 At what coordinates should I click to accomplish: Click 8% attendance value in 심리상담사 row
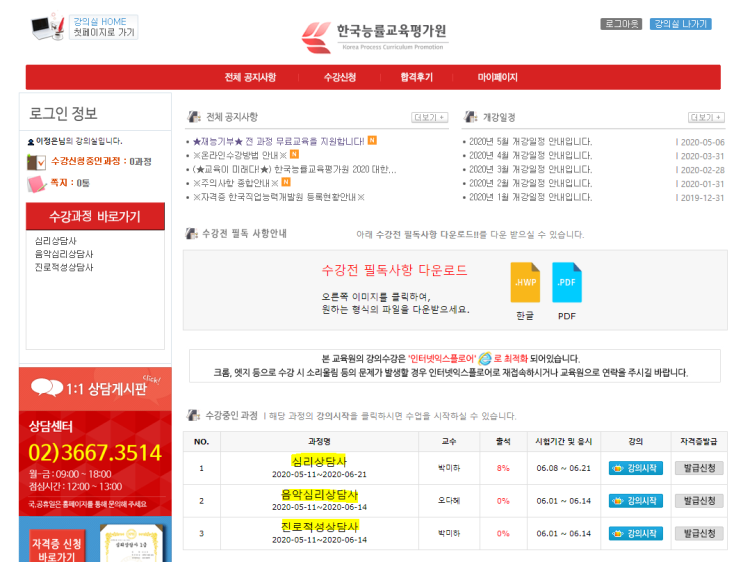click(503, 468)
